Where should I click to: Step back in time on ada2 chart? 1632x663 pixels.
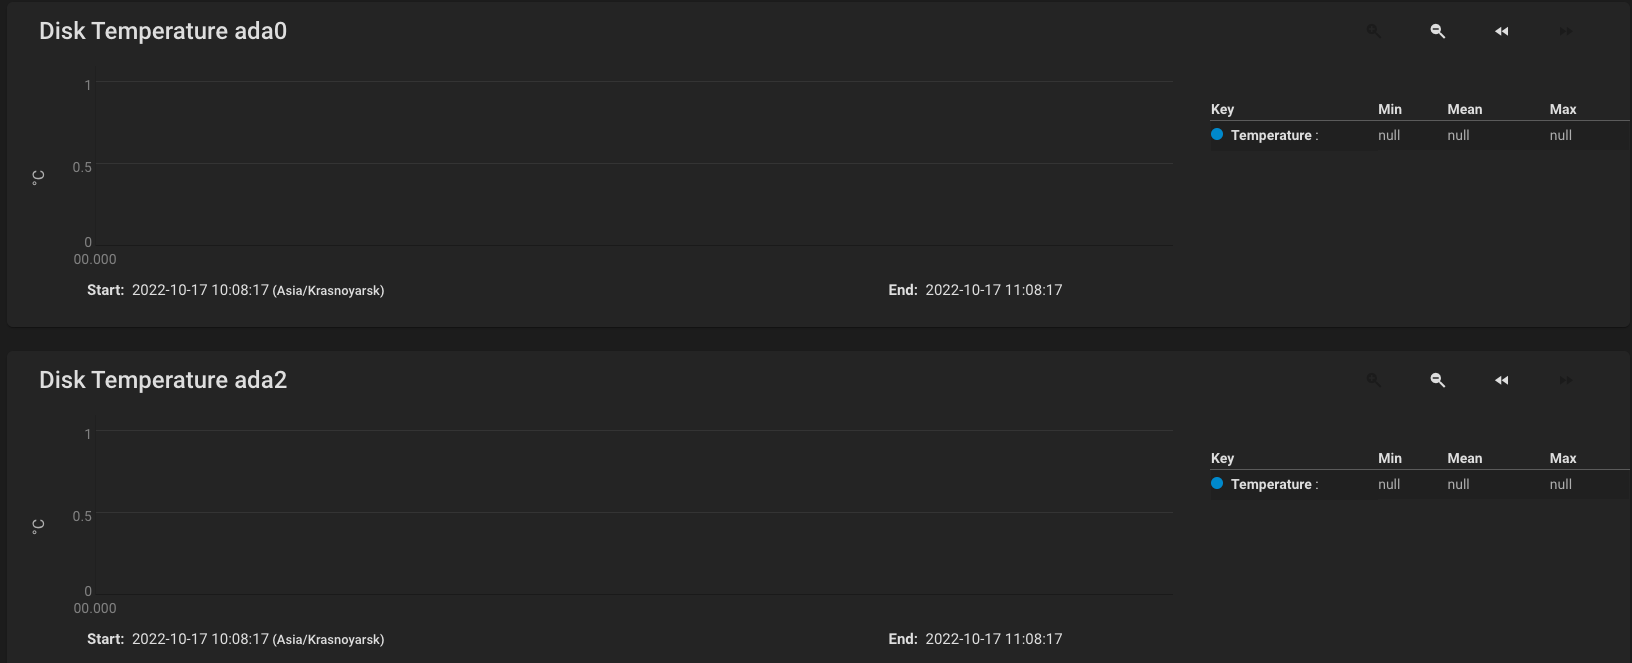point(1502,380)
